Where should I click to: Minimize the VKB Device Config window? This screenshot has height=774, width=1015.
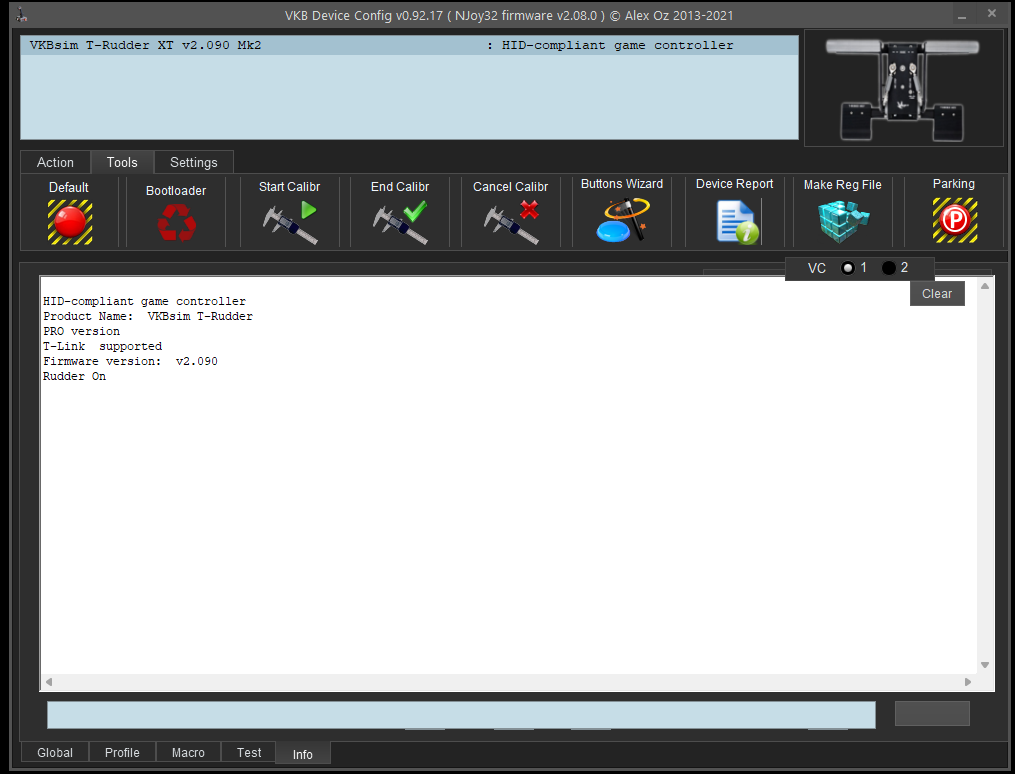[x=962, y=15]
